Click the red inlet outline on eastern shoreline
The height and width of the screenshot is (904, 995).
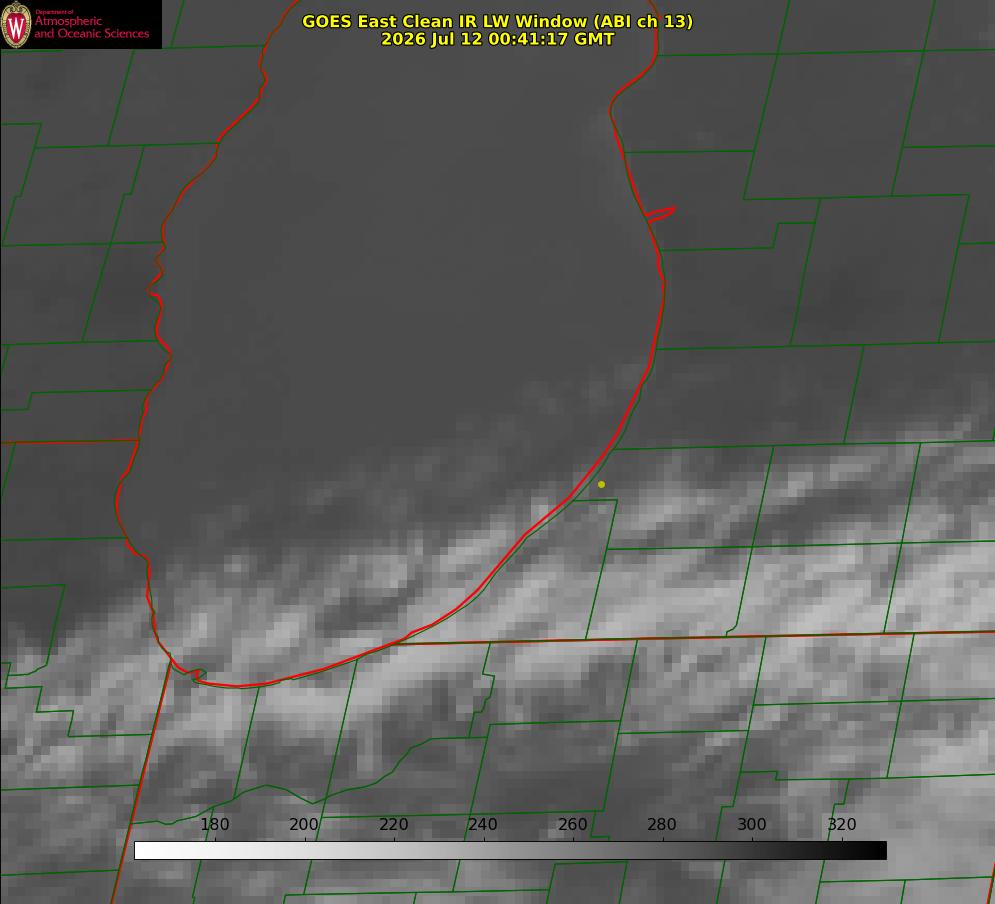[660, 214]
